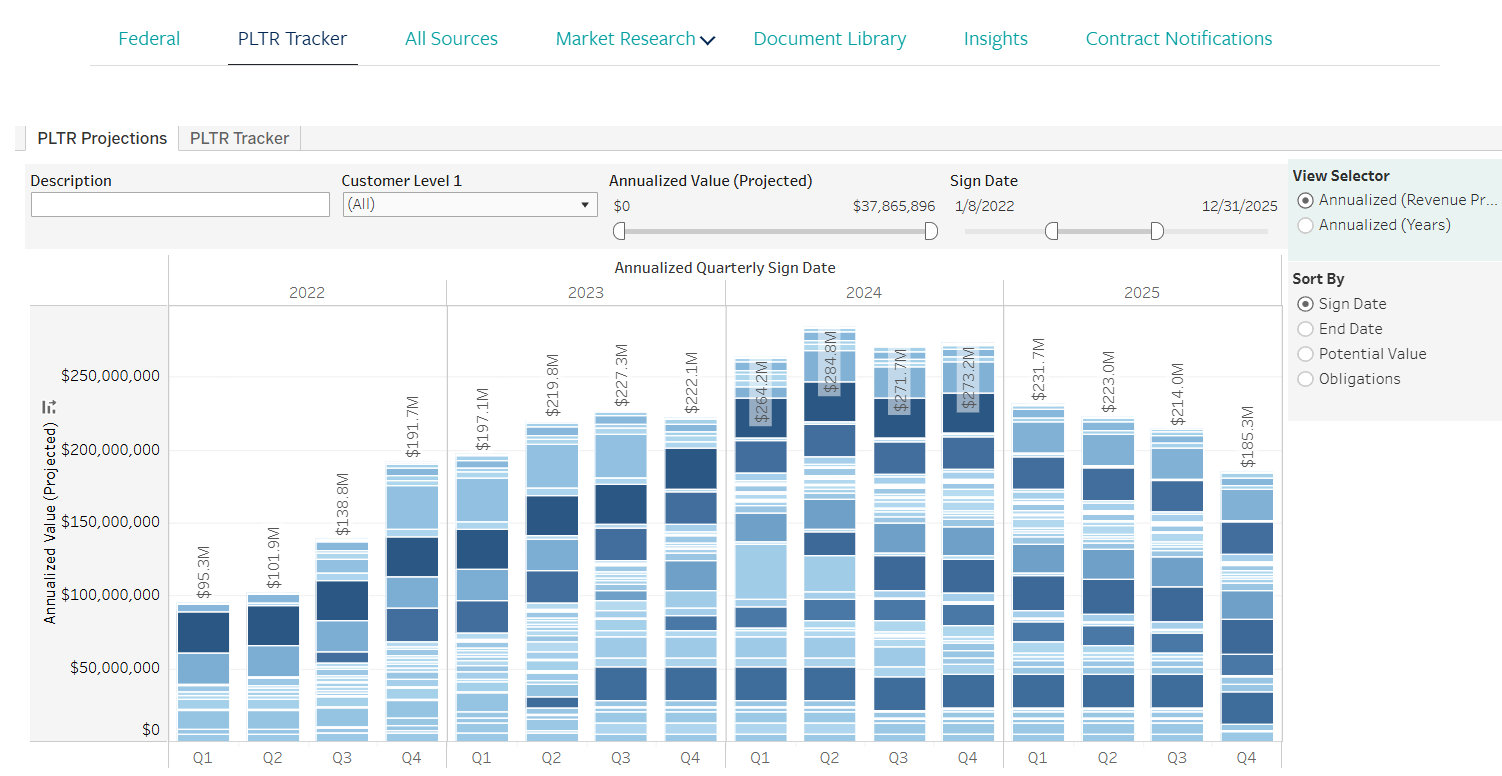Click the $197.1M bar for 2023 Q1

[482, 598]
